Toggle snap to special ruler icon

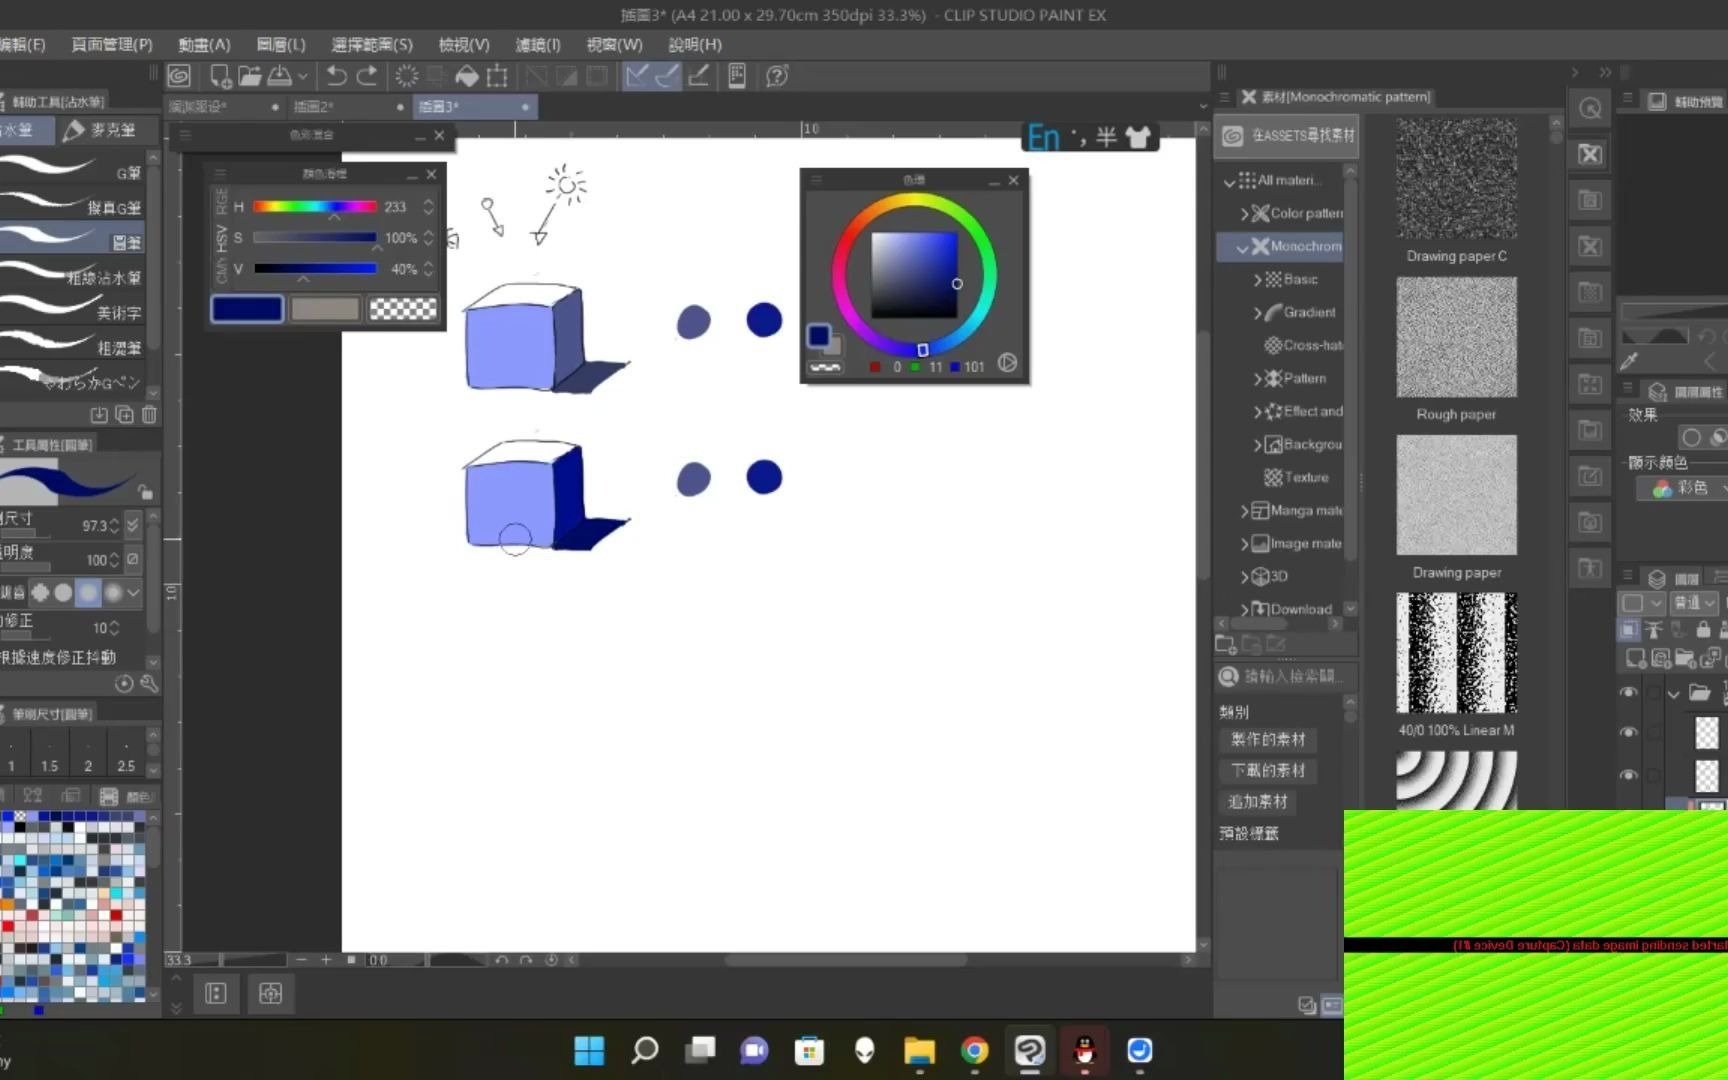[x=667, y=76]
